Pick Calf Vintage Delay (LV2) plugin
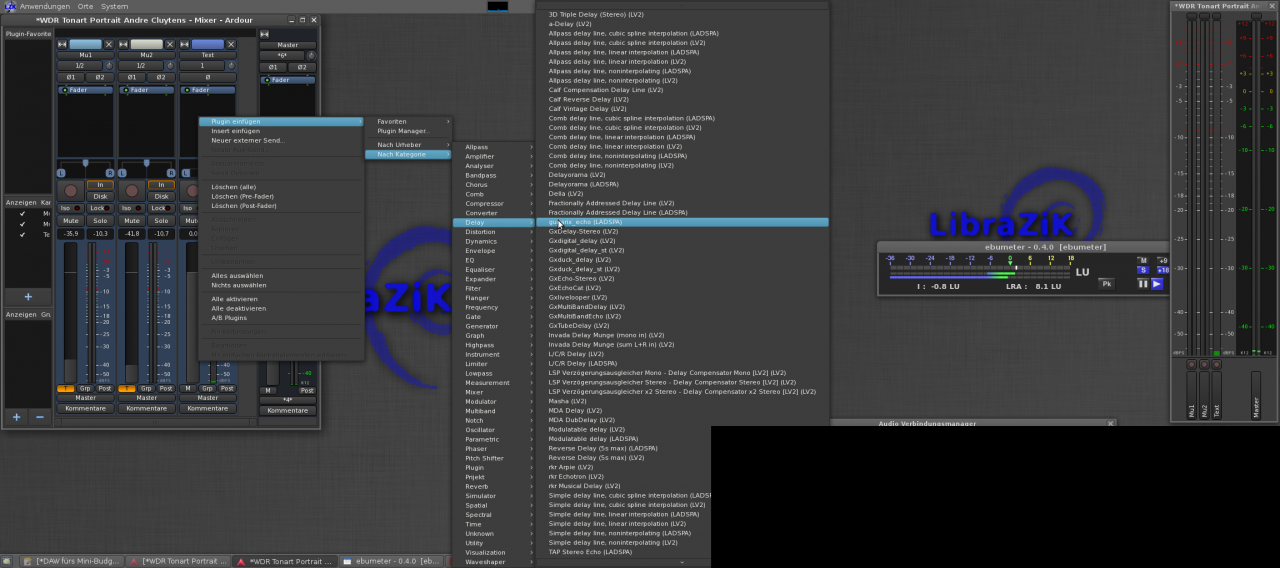Screen dimensions: 1280x568 683,109
